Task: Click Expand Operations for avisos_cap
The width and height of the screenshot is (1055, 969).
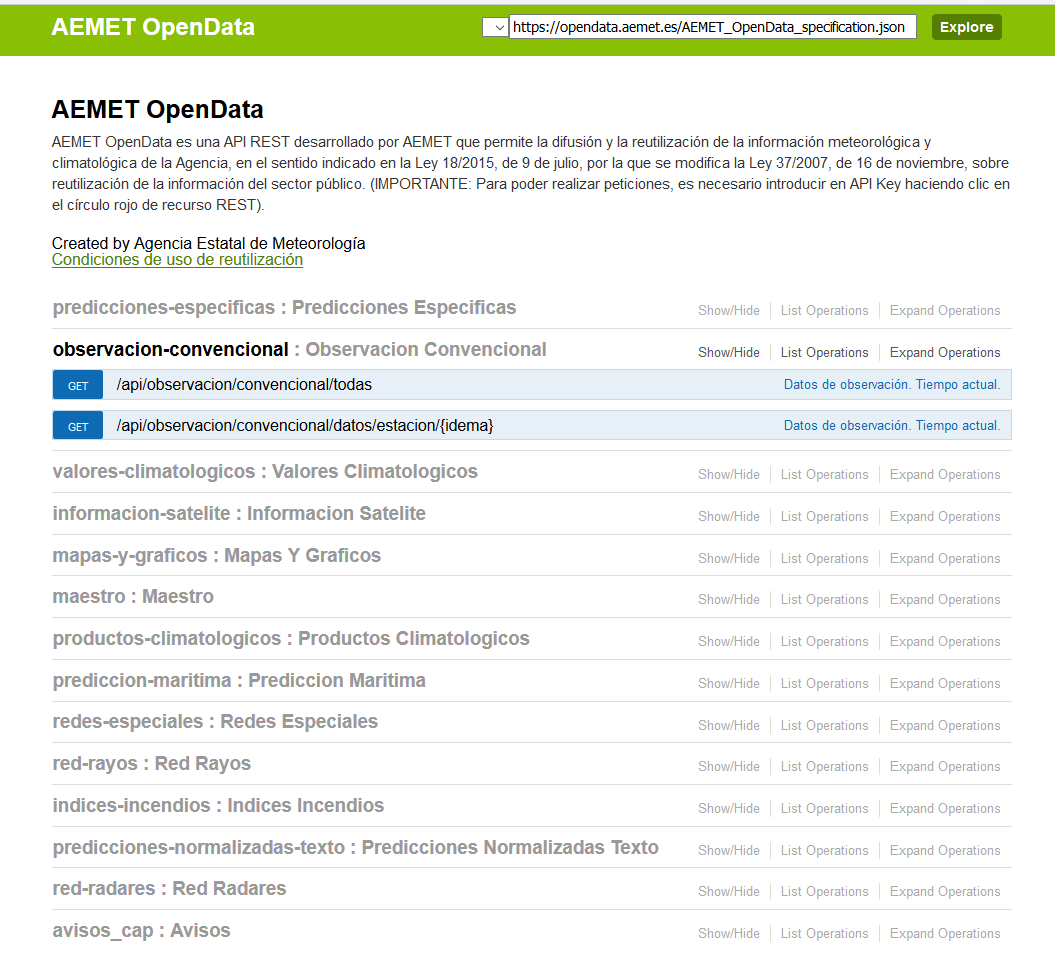Action: point(945,933)
